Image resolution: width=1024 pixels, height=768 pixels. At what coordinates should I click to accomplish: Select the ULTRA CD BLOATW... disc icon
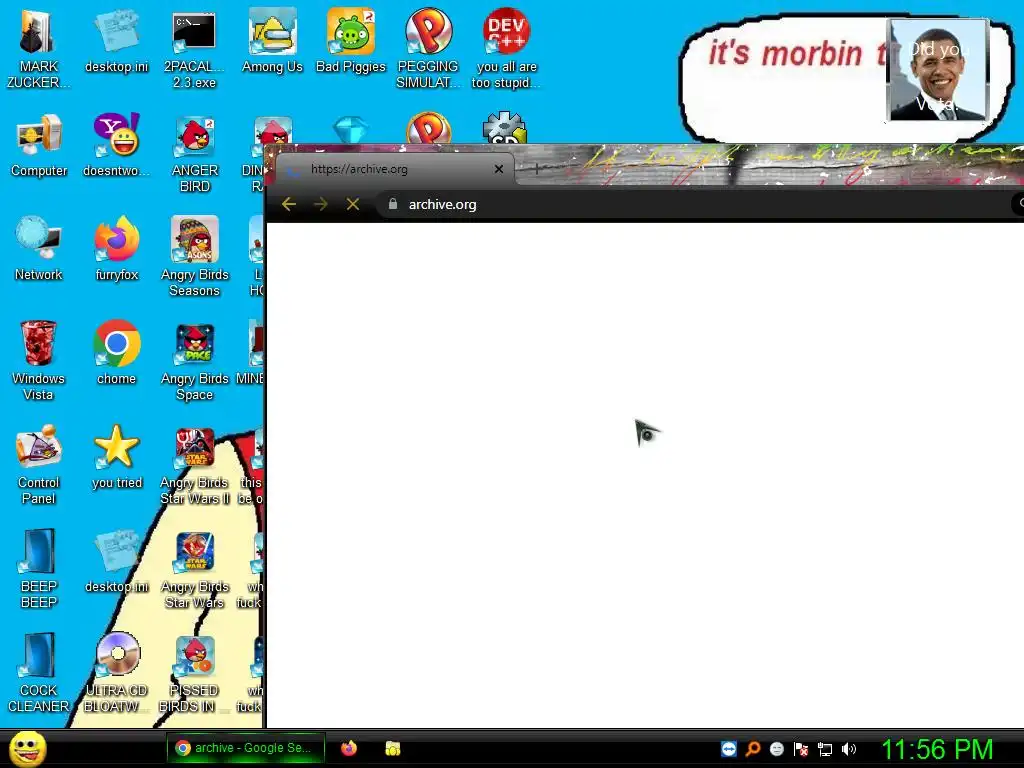116,673
